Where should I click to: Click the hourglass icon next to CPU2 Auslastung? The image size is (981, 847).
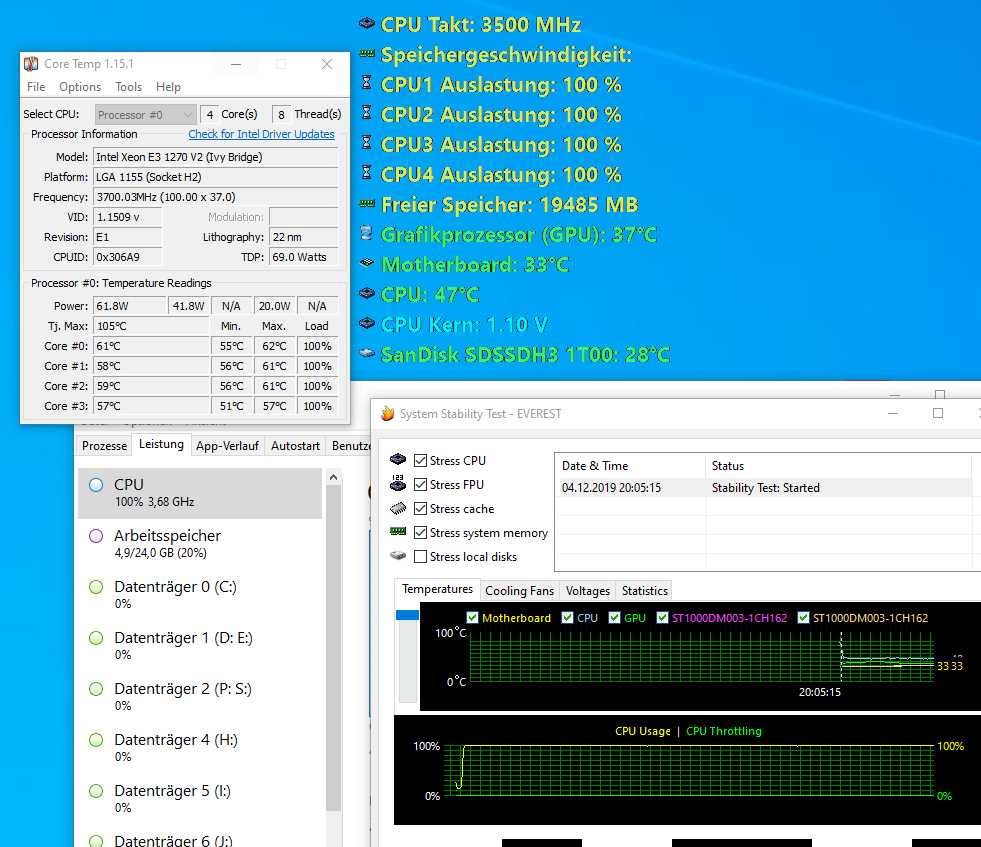[x=367, y=113]
